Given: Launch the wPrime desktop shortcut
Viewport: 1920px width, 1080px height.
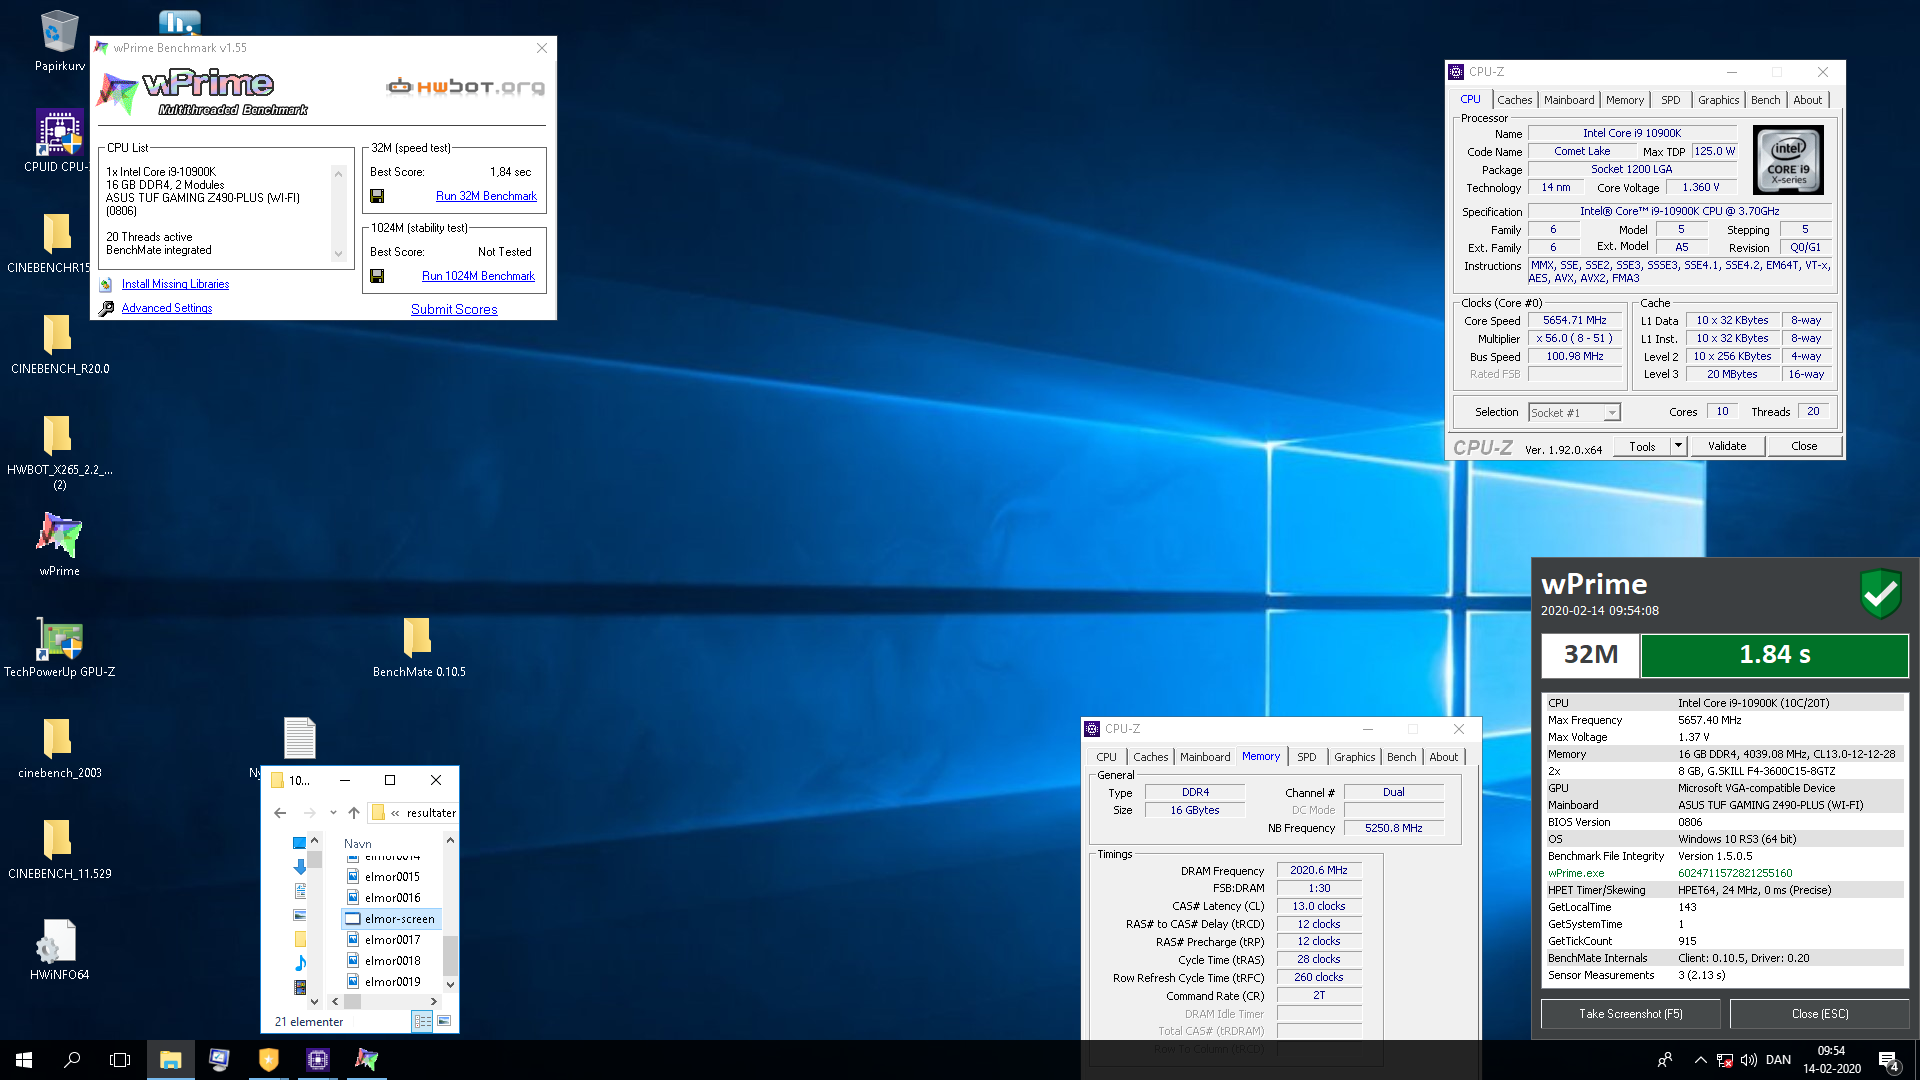Looking at the screenshot, I should [x=59, y=545].
